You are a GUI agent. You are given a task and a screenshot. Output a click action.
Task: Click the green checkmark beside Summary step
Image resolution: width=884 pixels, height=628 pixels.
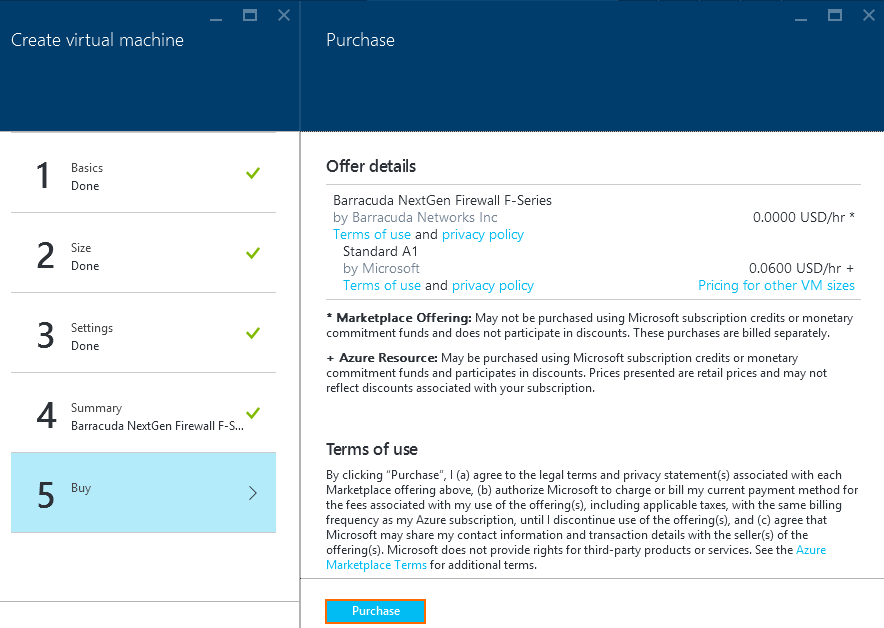pos(253,413)
